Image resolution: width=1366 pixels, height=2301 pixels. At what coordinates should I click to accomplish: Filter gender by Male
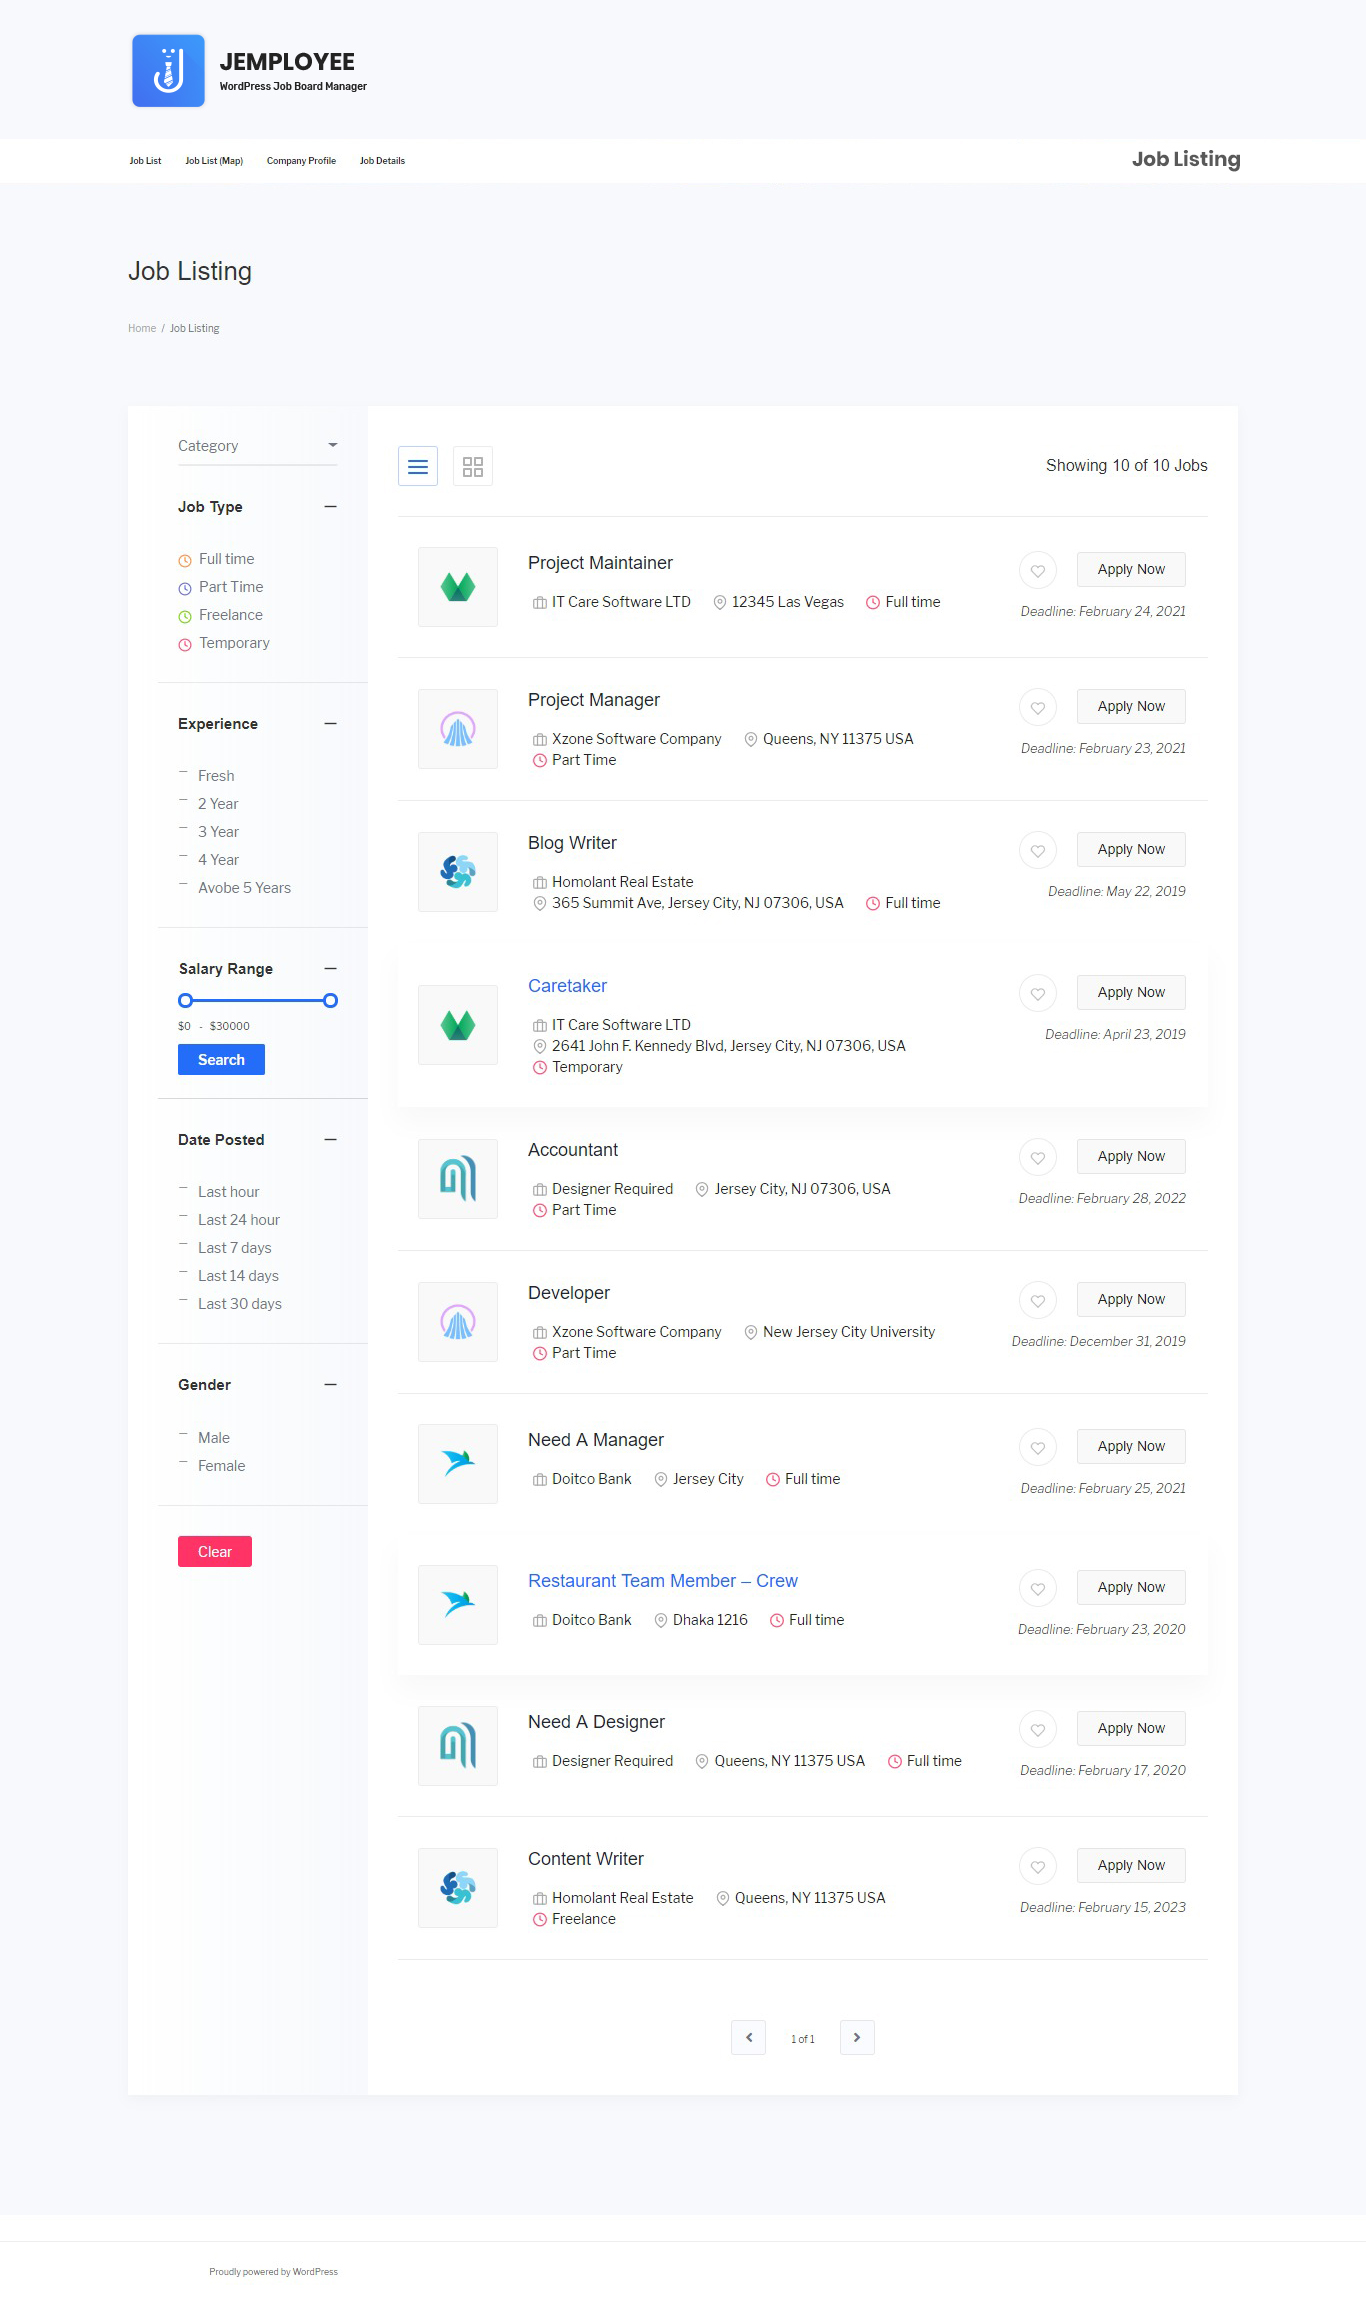click(x=214, y=1438)
